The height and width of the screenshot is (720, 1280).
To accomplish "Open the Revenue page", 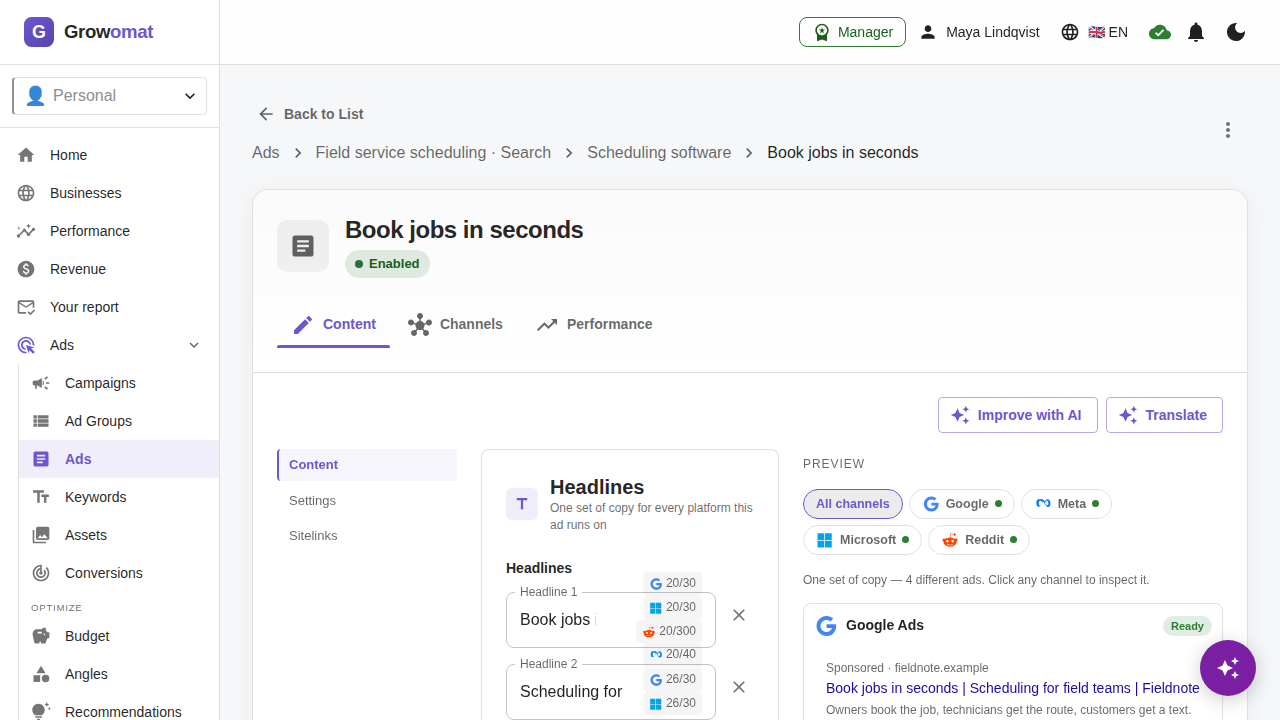I will pyautogui.click(x=110, y=269).
